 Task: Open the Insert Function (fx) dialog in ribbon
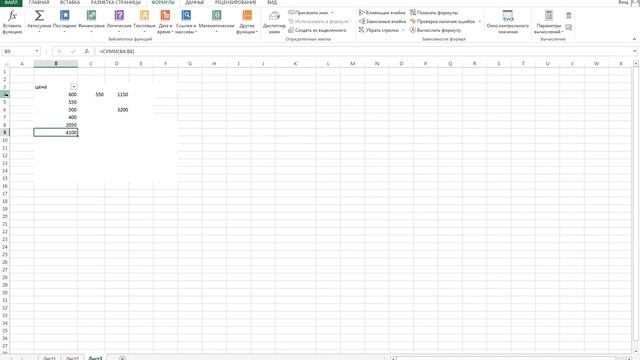click(x=12, y=22)
